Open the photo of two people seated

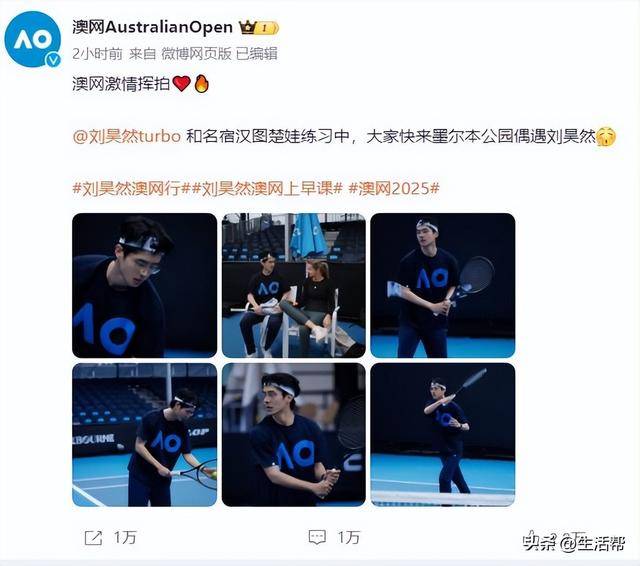coord(294,285)
